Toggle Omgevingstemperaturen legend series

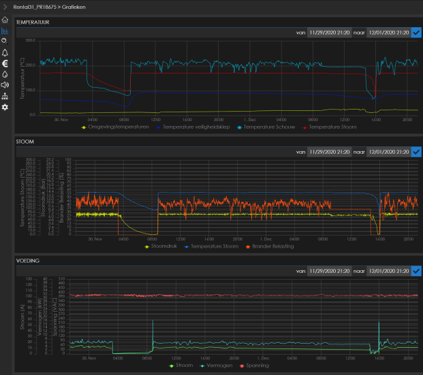click(x=115, y=127)
